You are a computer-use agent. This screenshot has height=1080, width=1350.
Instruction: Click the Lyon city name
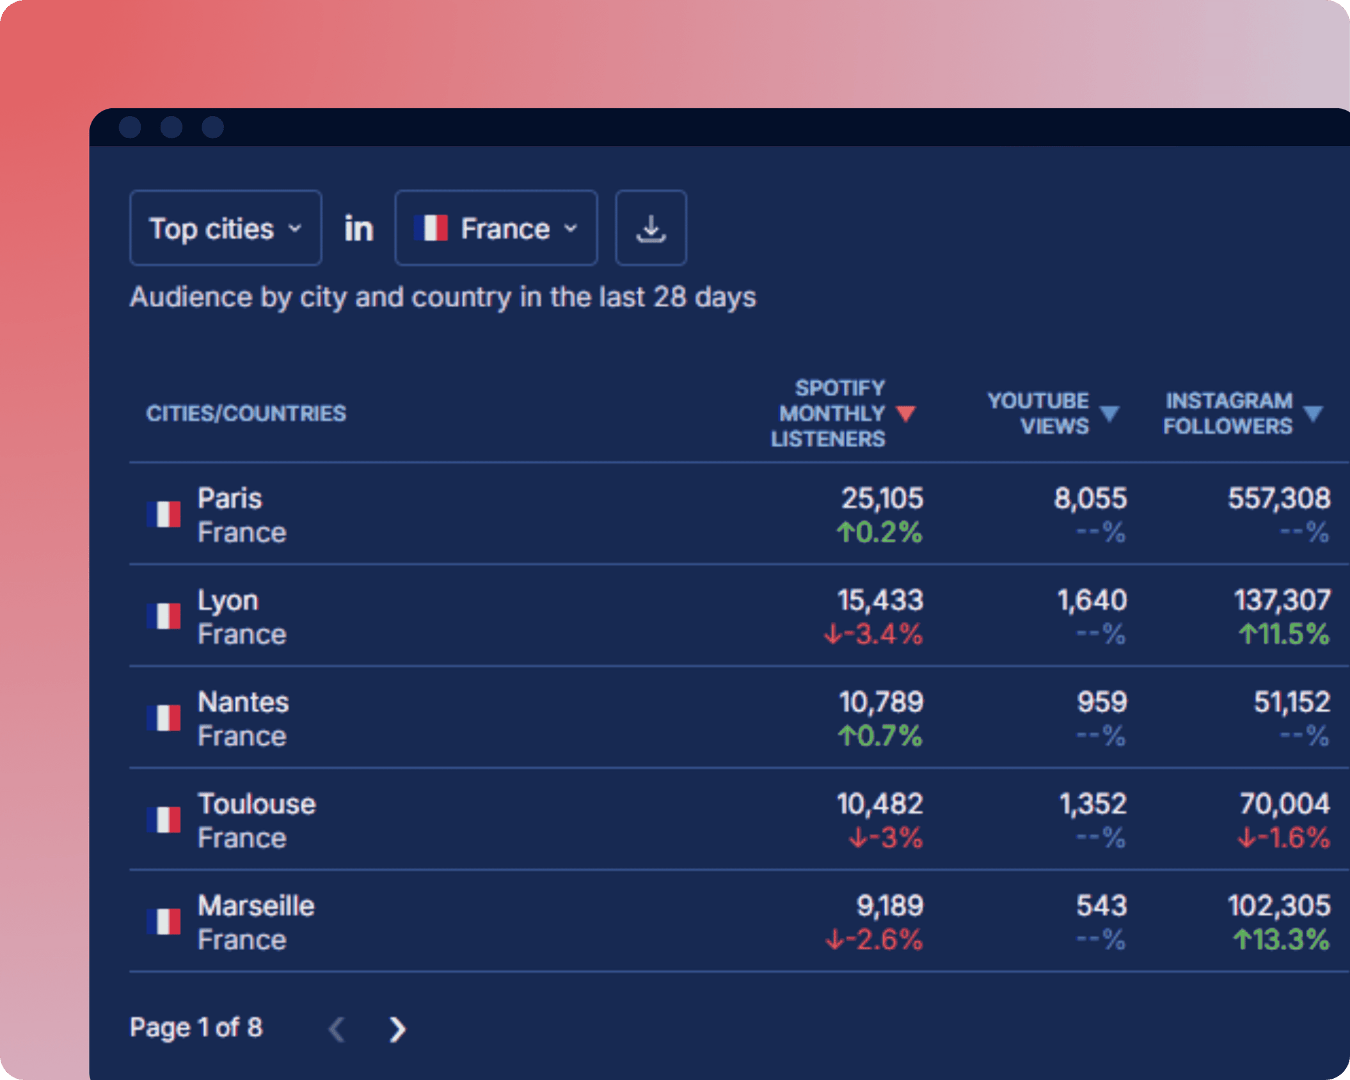[x=228, y=600]
